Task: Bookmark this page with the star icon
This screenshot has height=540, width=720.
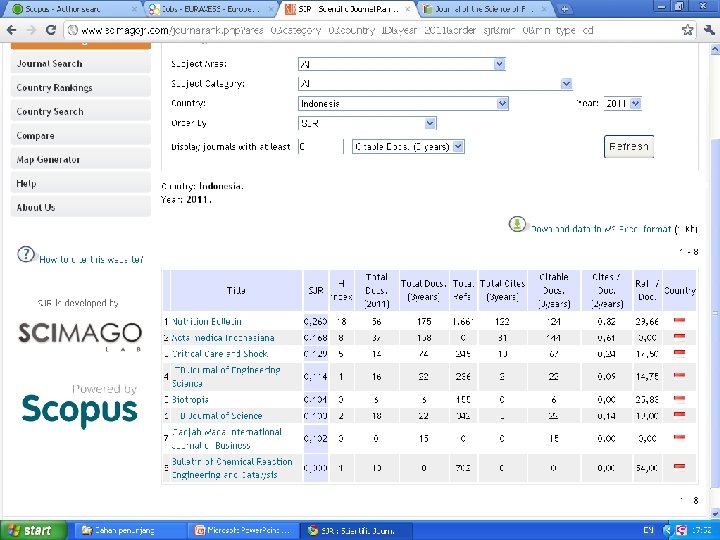Action: coord(687,30)
